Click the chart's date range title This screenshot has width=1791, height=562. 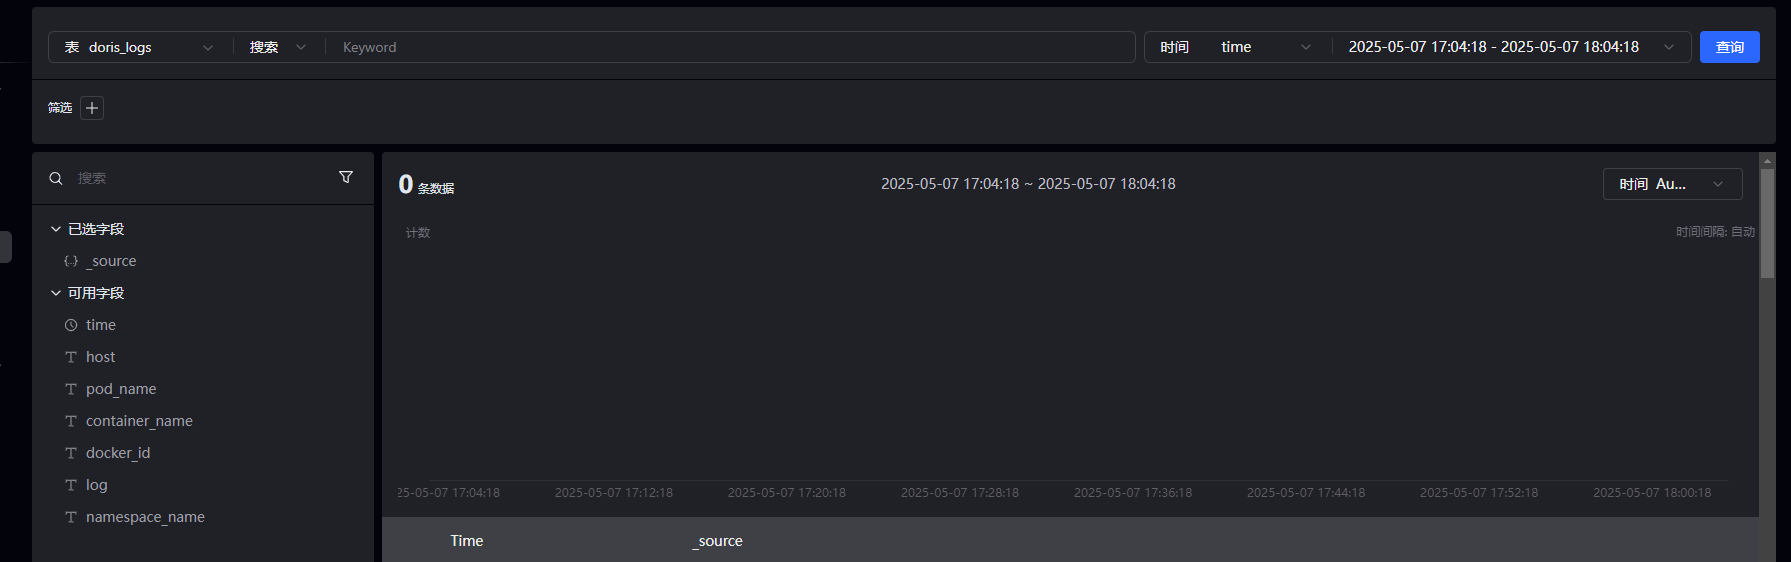coord(1028,184)
